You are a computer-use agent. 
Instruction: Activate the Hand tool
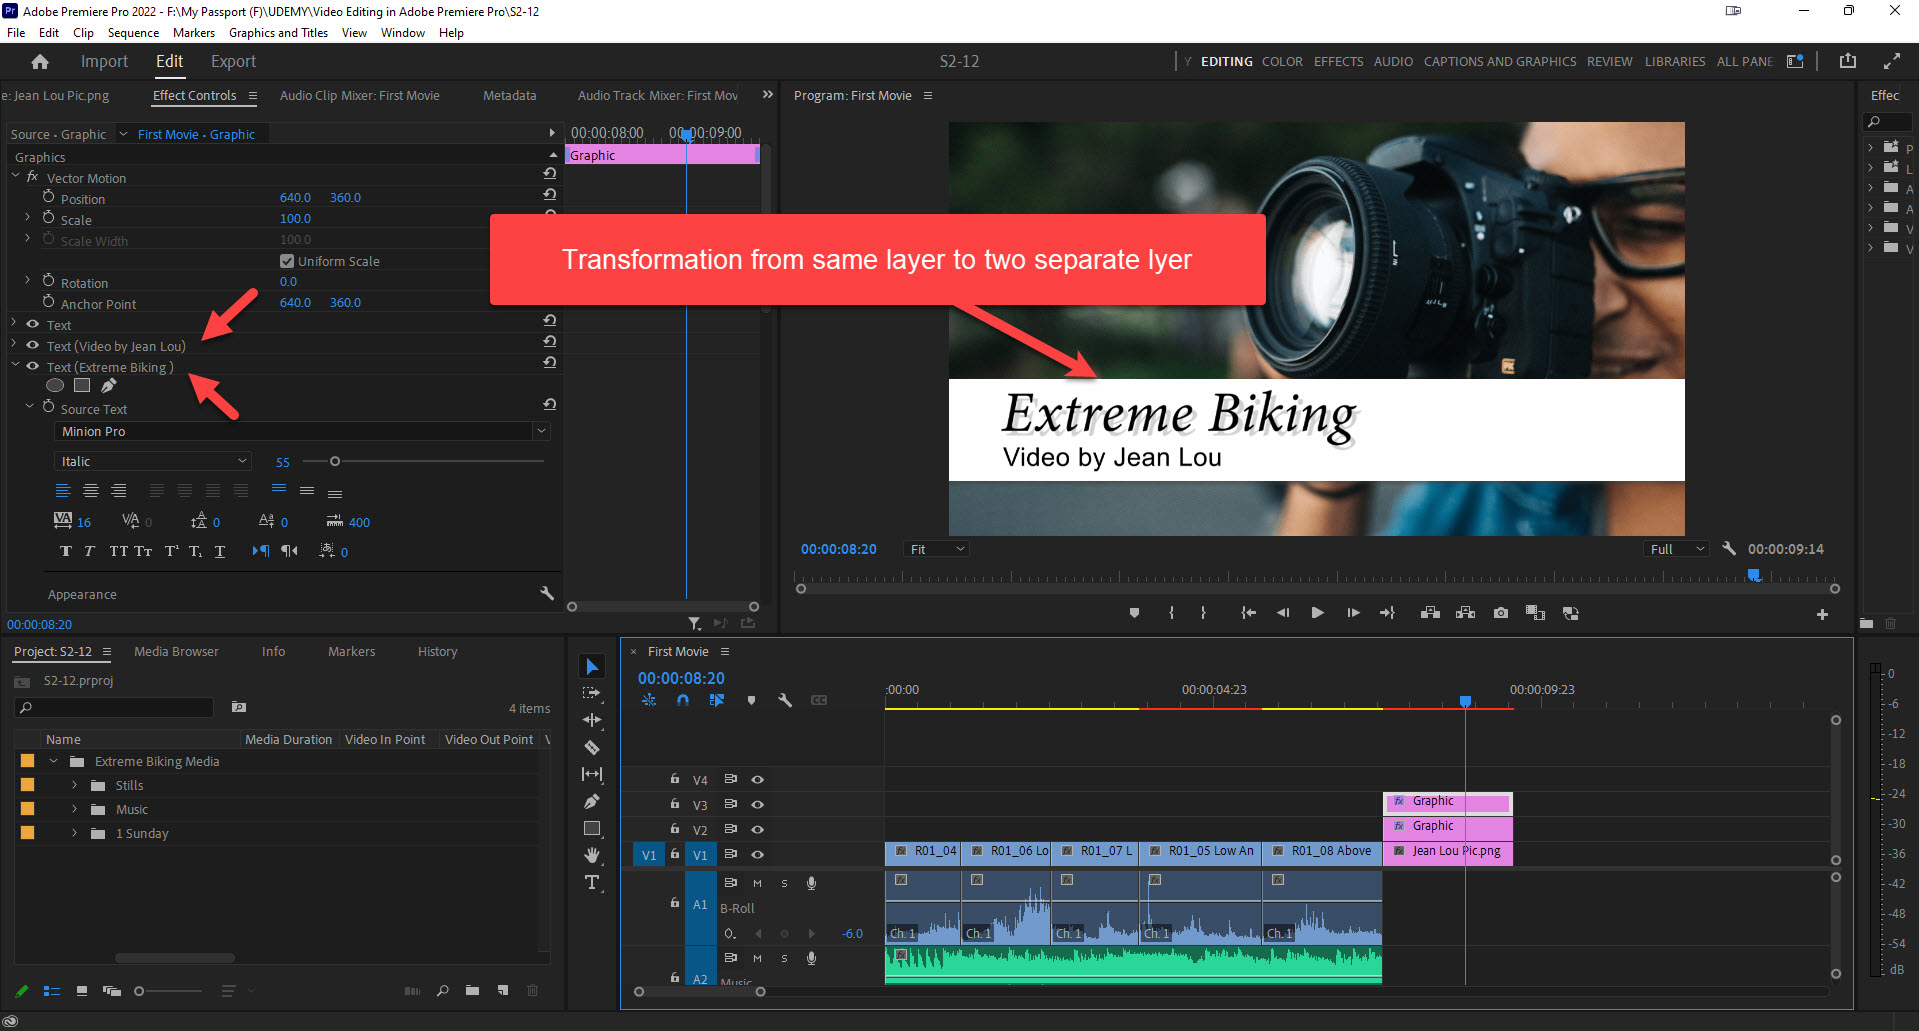point(592,856)
